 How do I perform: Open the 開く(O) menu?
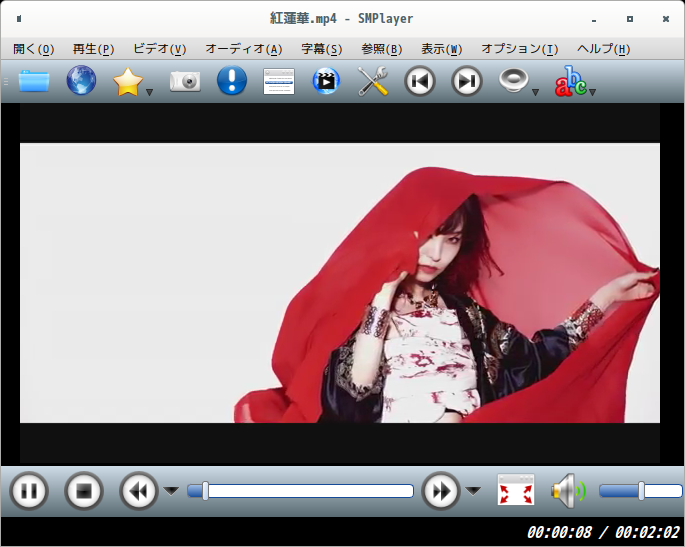(34, 49)
